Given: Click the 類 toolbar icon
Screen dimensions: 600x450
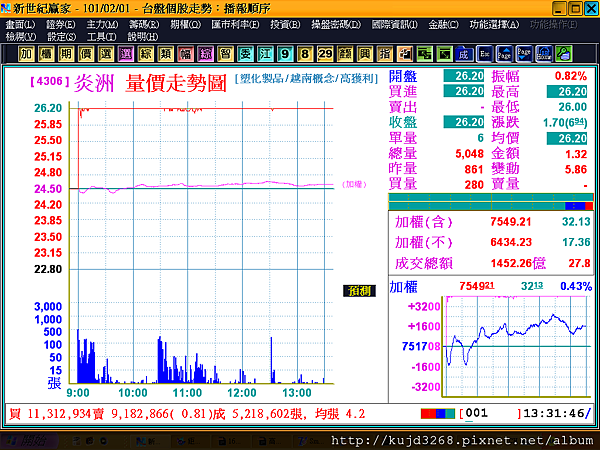Looking at the screenshot, I should coord(166,54).
